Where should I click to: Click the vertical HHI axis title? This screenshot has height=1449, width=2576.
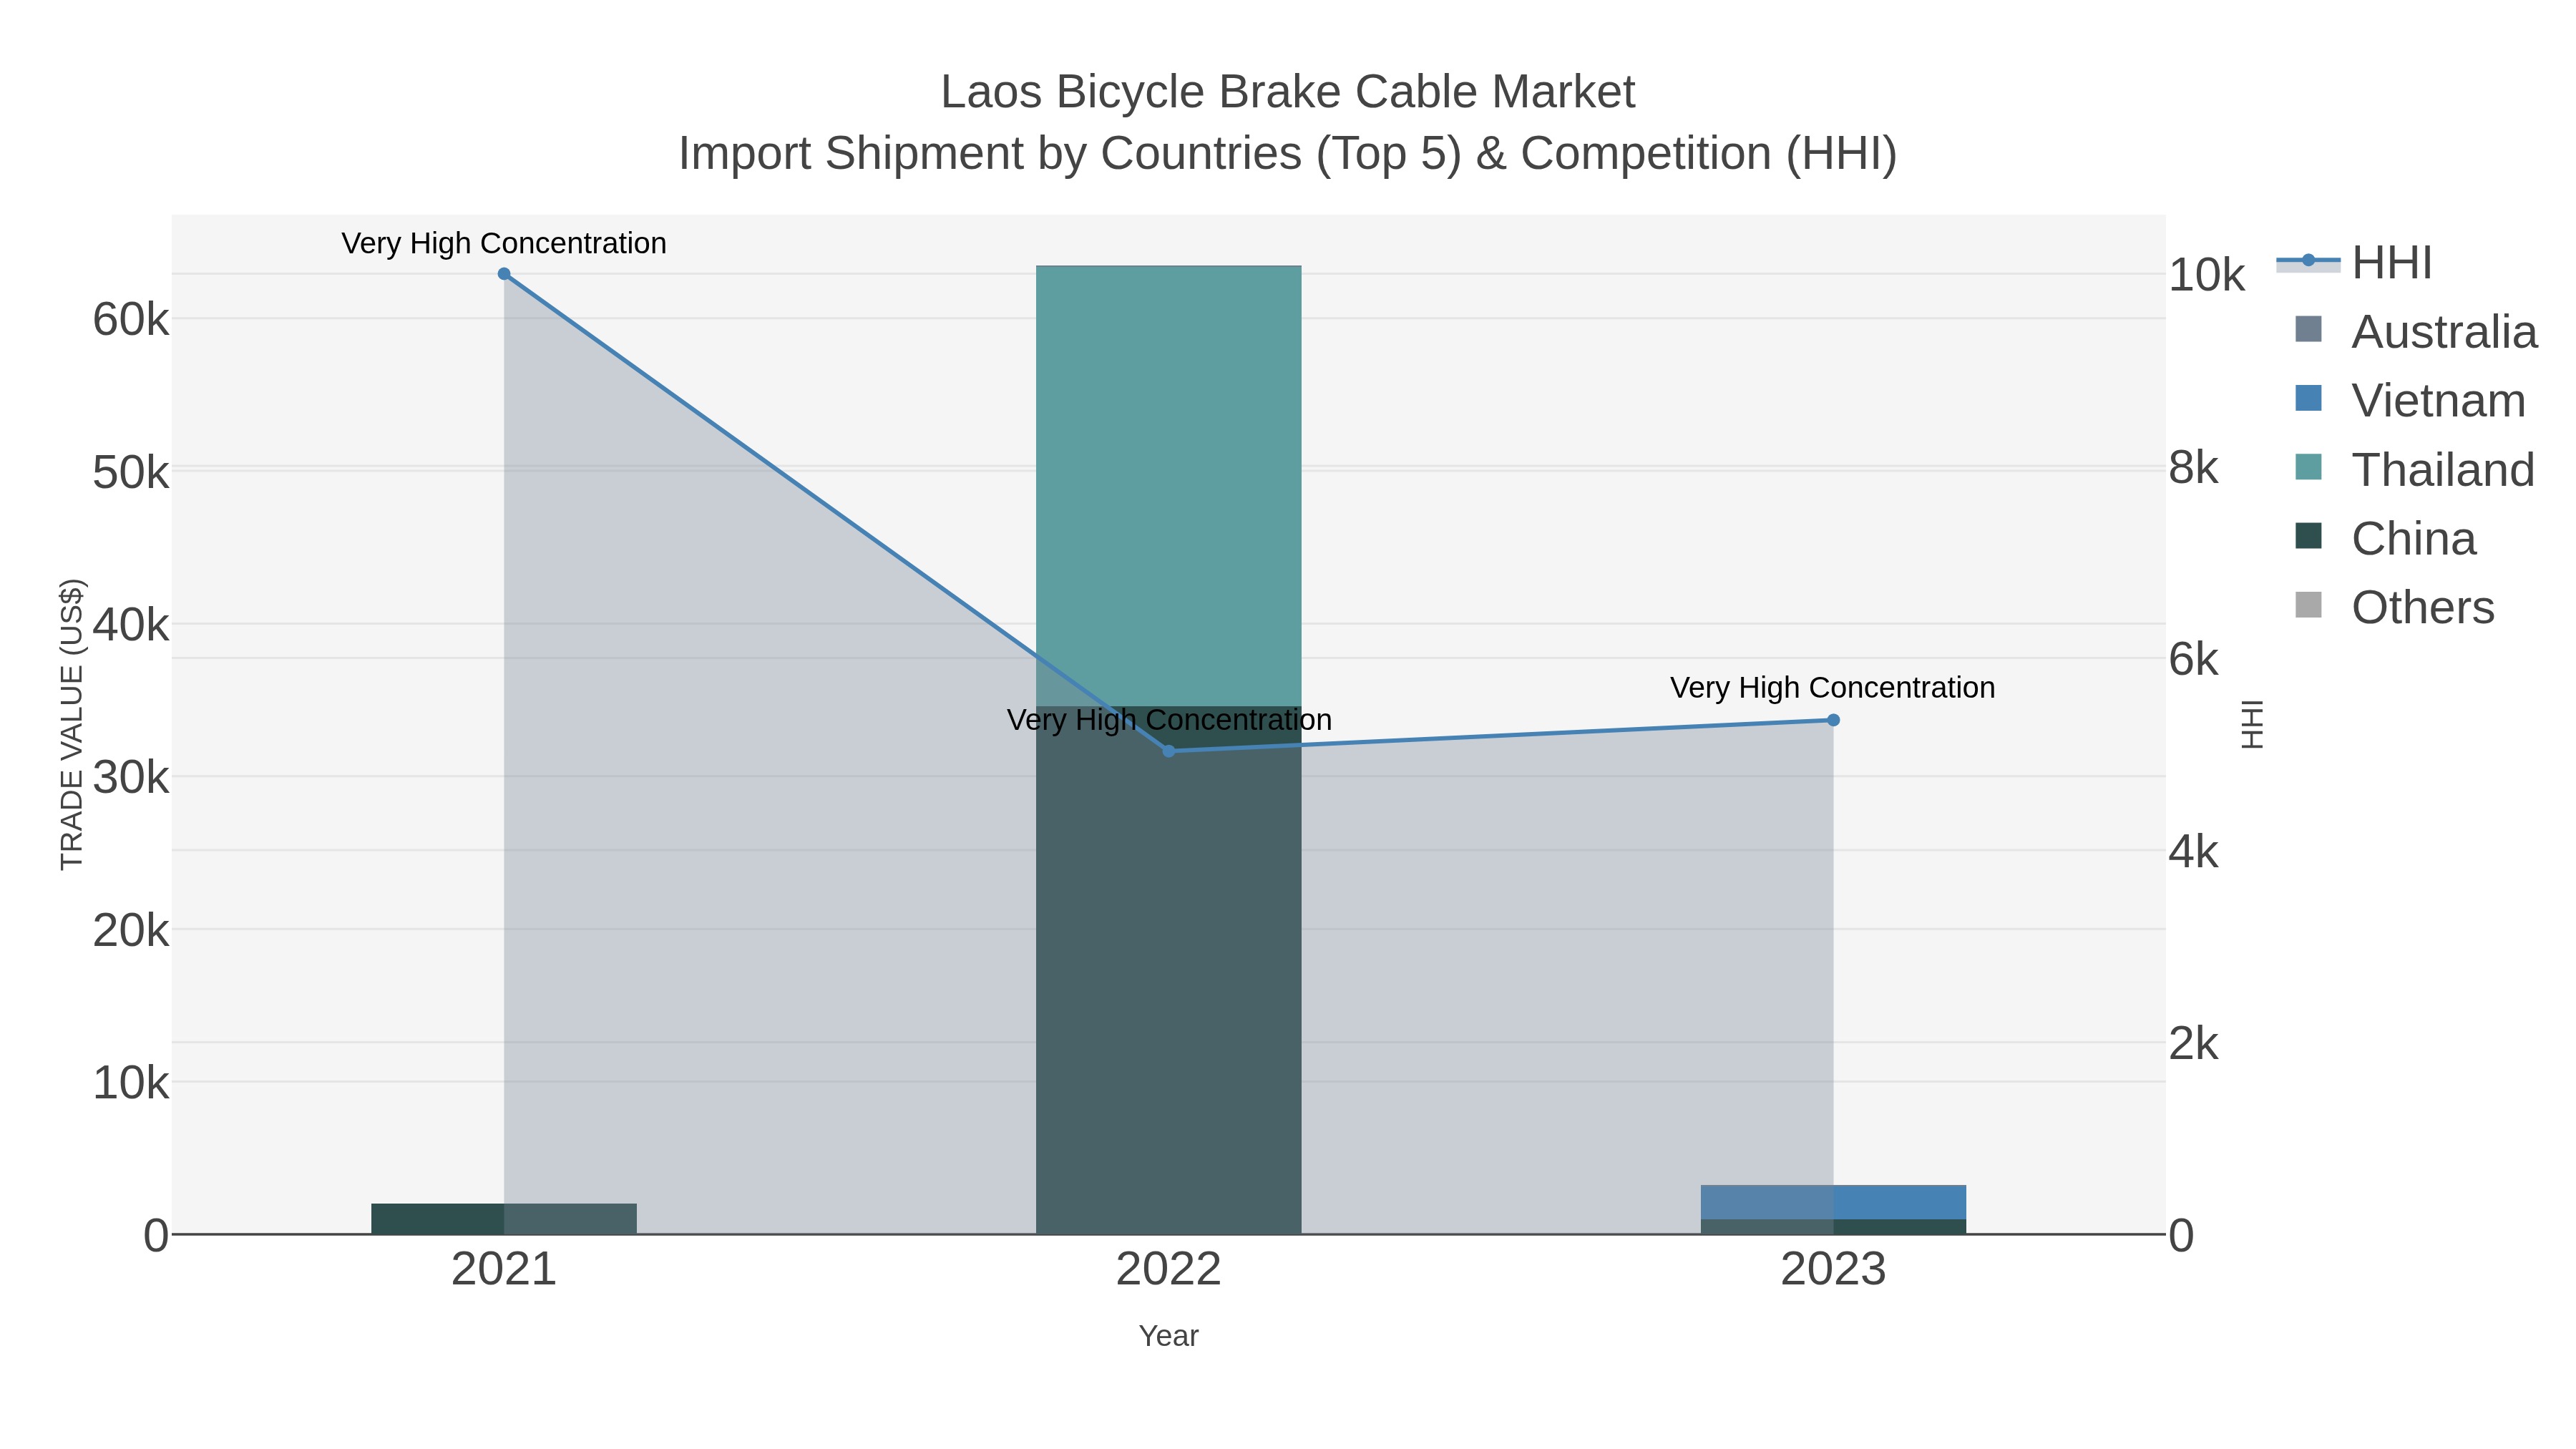(2252, 724)
